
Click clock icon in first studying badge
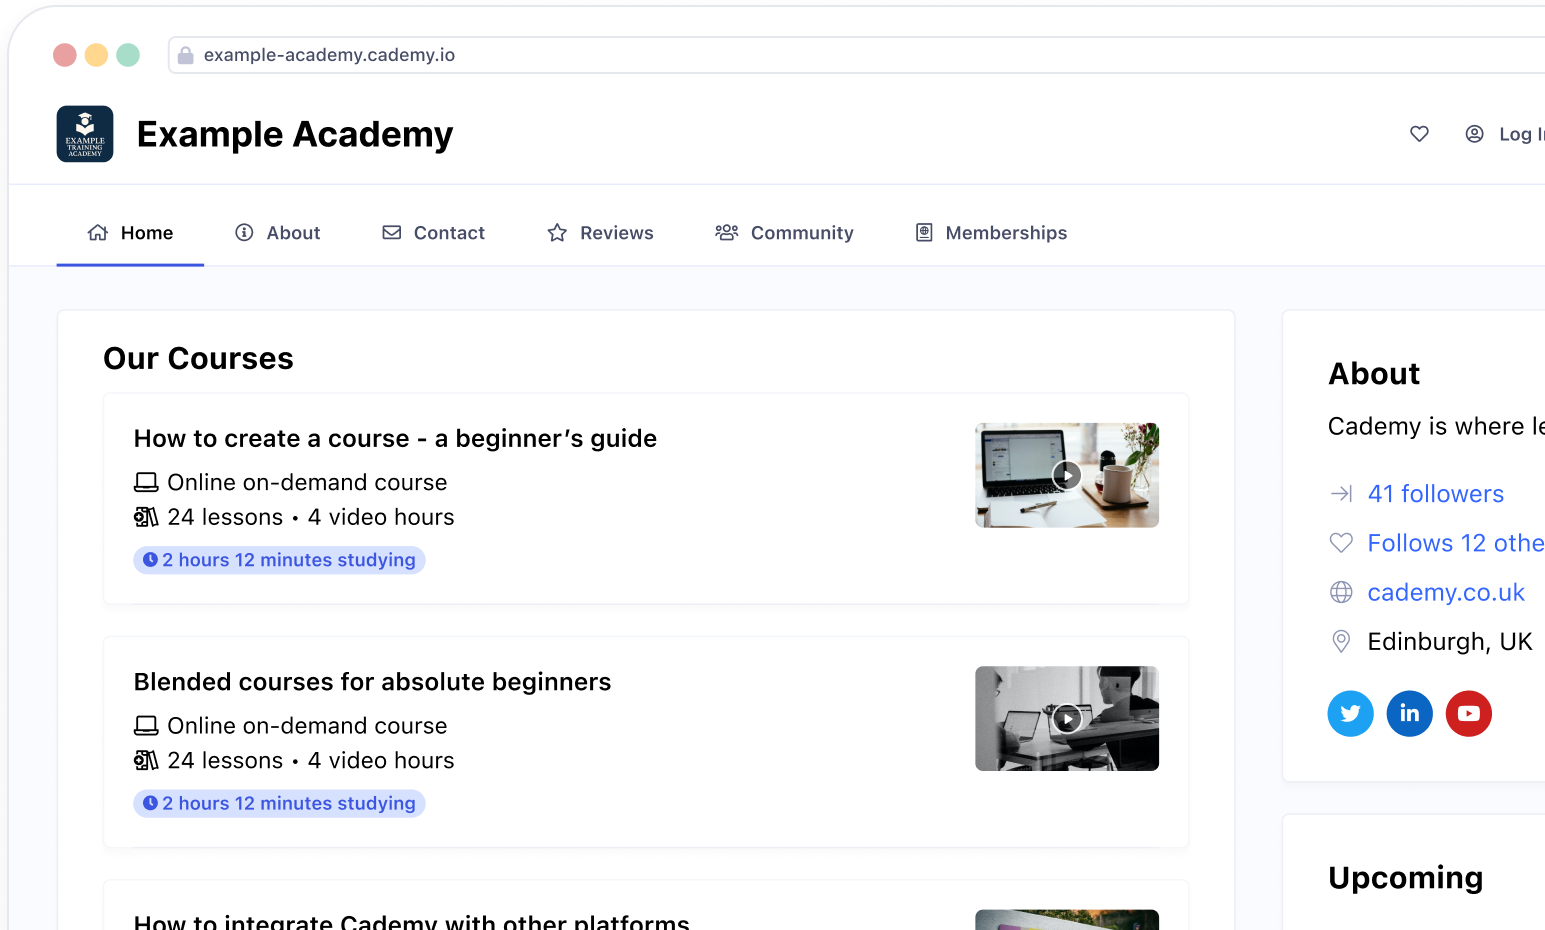point(150,560)
